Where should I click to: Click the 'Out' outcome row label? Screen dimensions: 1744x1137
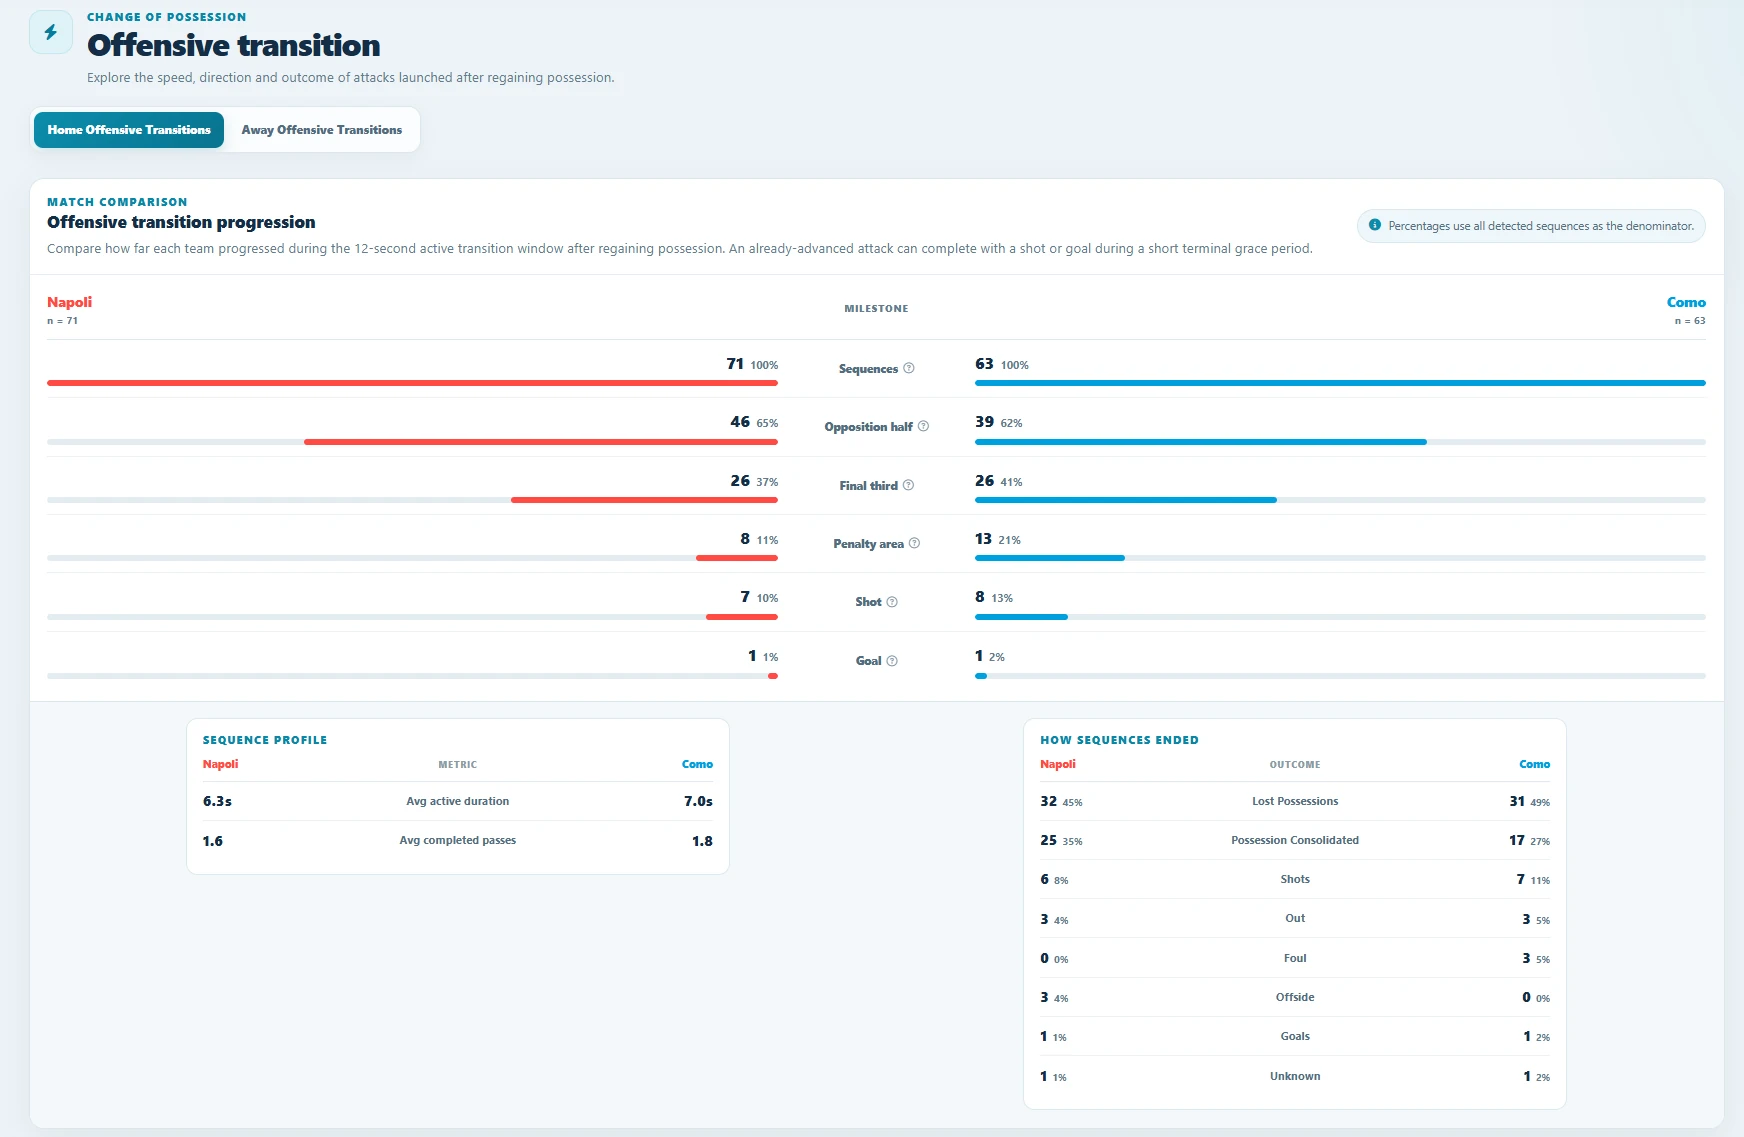pyautogui.click(x=1295, y=918)
